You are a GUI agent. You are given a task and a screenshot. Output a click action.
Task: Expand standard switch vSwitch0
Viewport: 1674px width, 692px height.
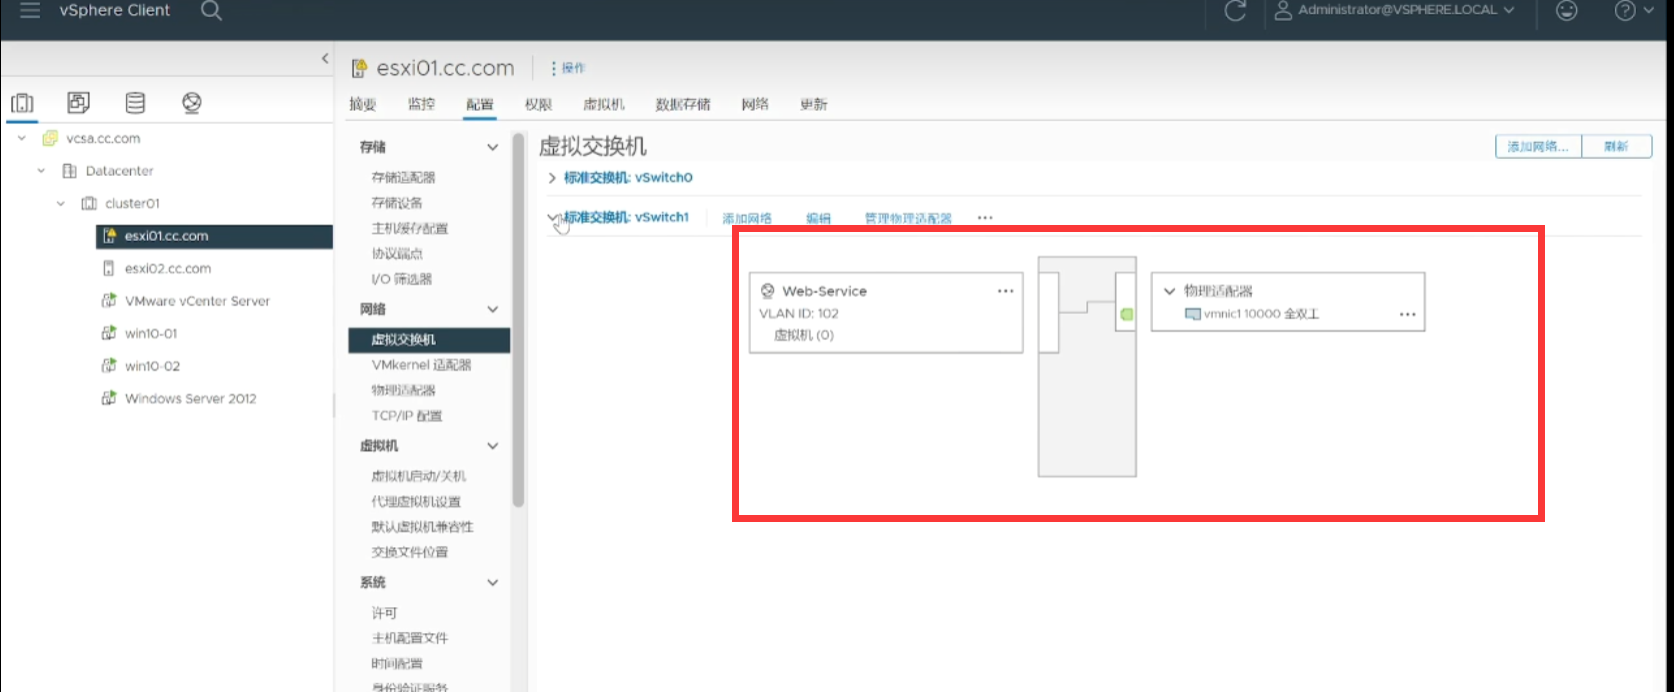[551, 178]
